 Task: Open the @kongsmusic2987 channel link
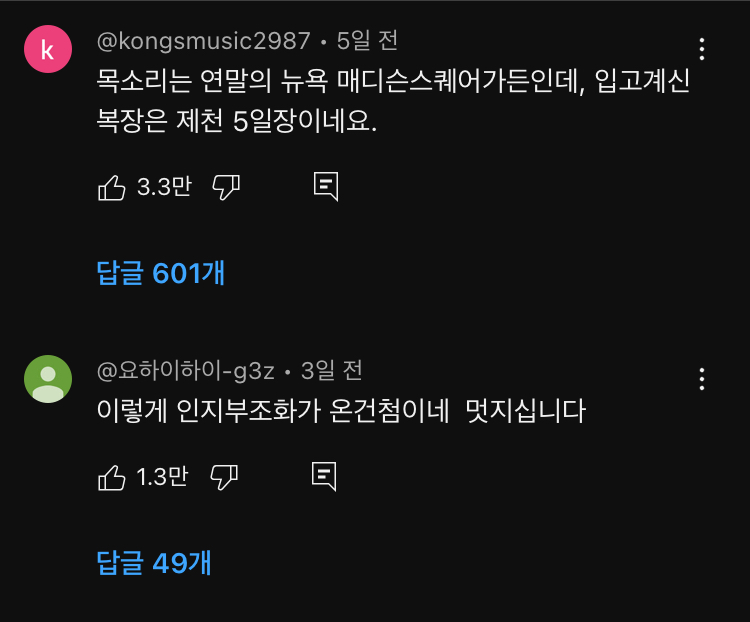(x=203, y=41)
